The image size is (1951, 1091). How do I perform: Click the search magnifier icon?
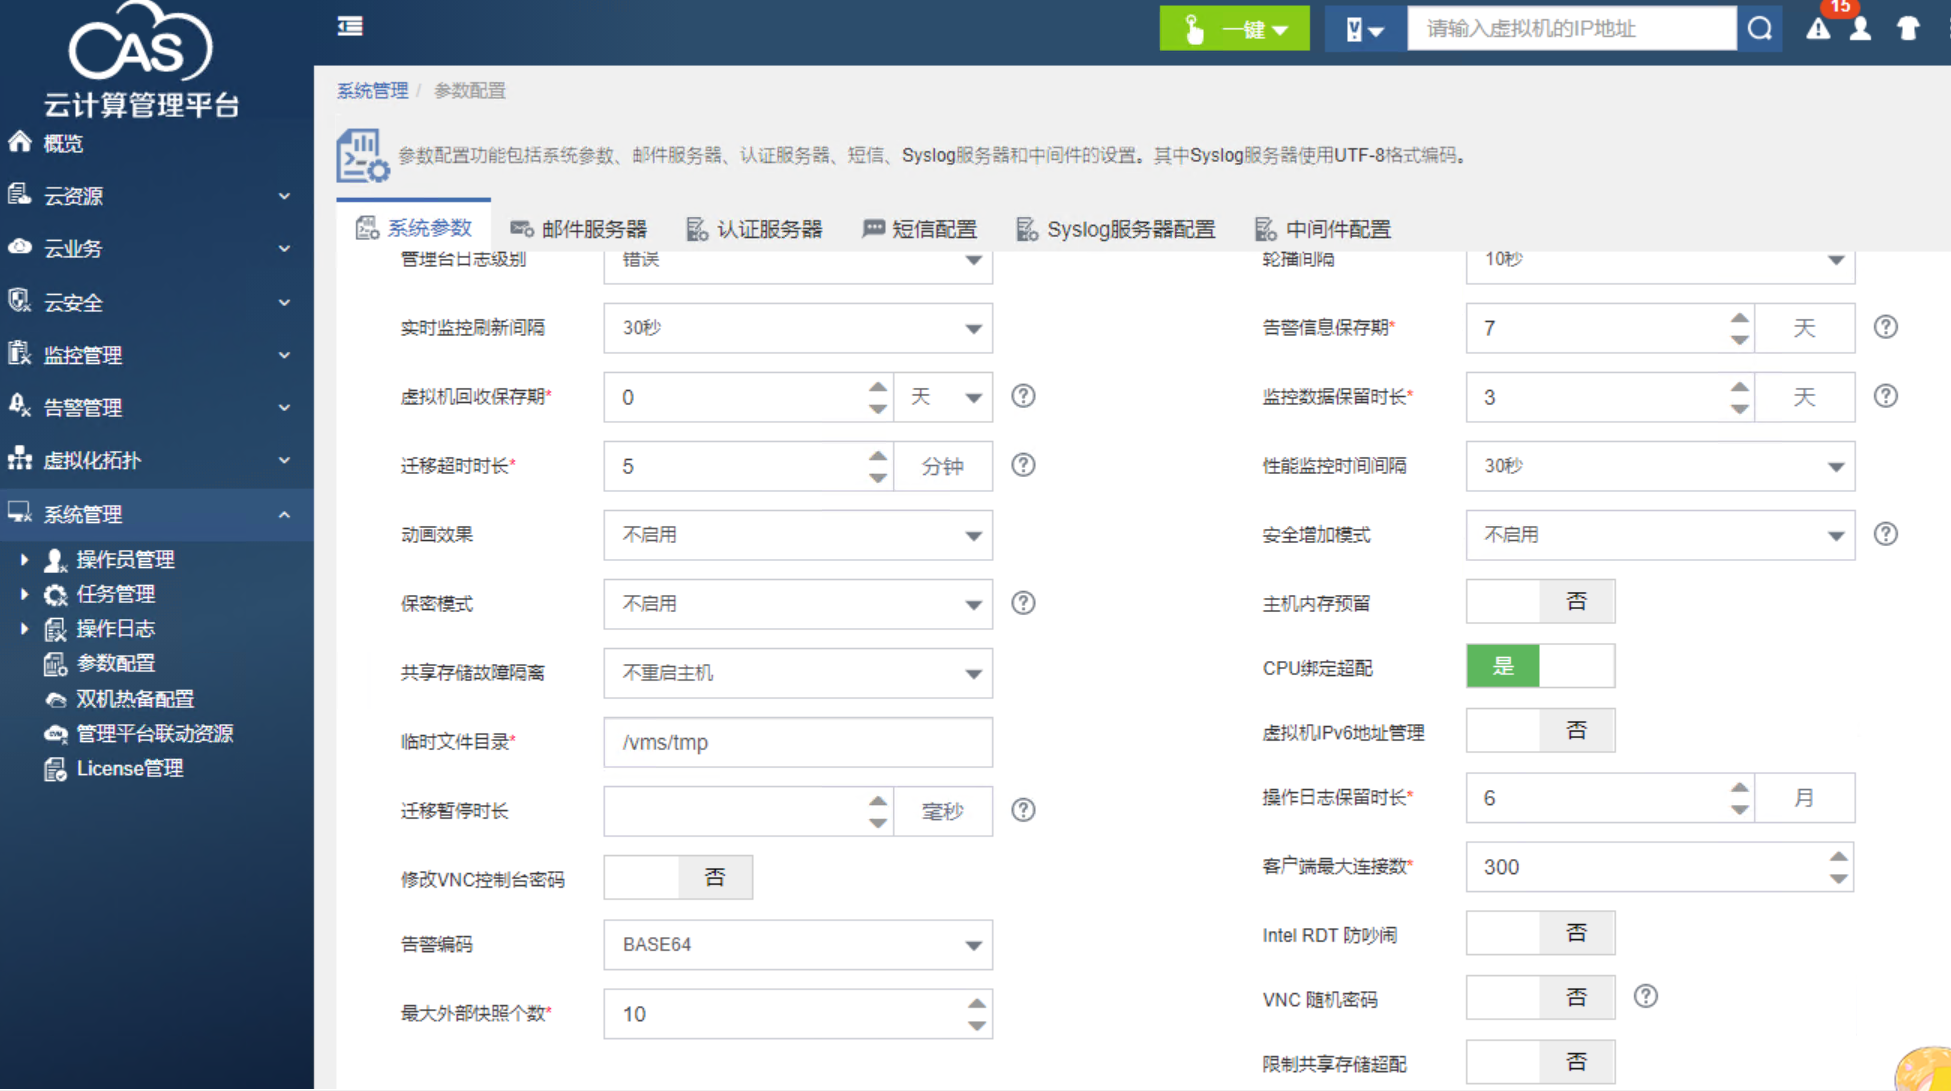click(1759, 29)
